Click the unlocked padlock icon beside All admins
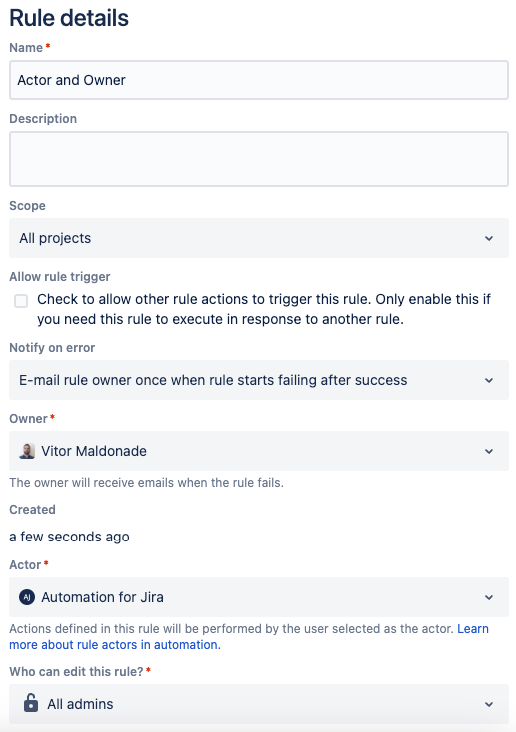Image resolution: width=516 pixels, height=732 pixels. pyautogui.click(x=31, y=703)
